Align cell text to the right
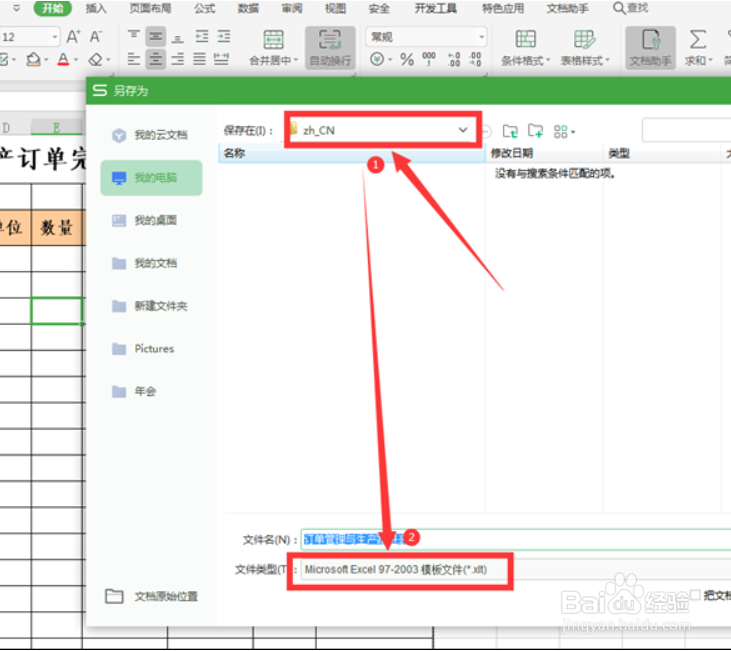The image size is (731, 651). pos(178,59)
